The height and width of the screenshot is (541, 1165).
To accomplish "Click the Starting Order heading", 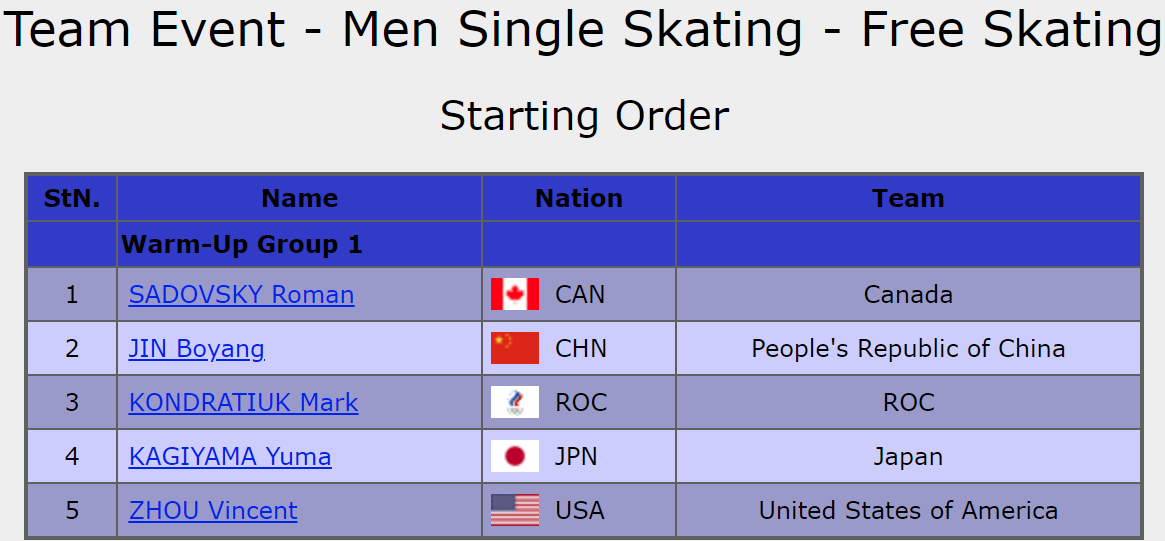I will (x=584, y=116).
